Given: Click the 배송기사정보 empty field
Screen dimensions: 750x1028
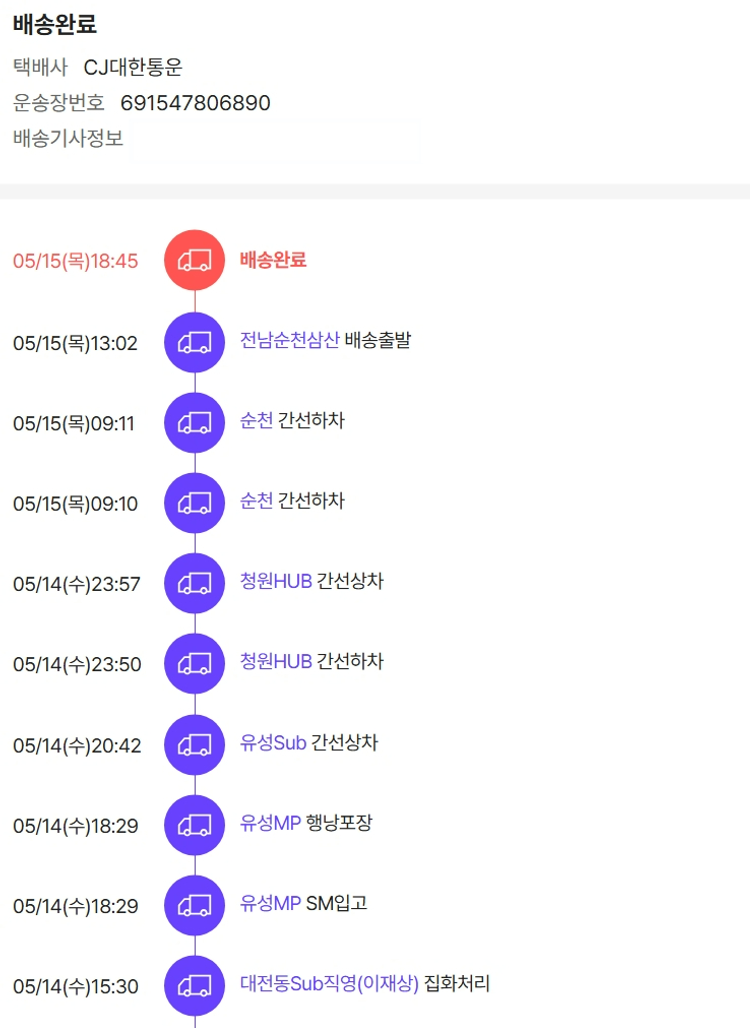Looking at the screenshot, I should (275, 140).
